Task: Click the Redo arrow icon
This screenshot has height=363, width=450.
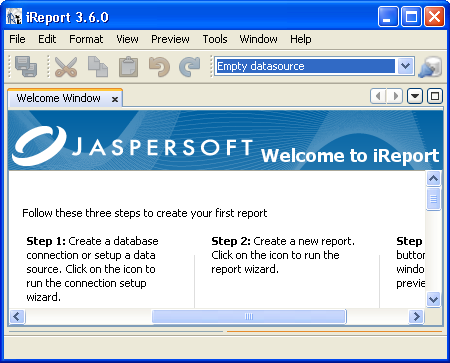Action: point(189,67)
